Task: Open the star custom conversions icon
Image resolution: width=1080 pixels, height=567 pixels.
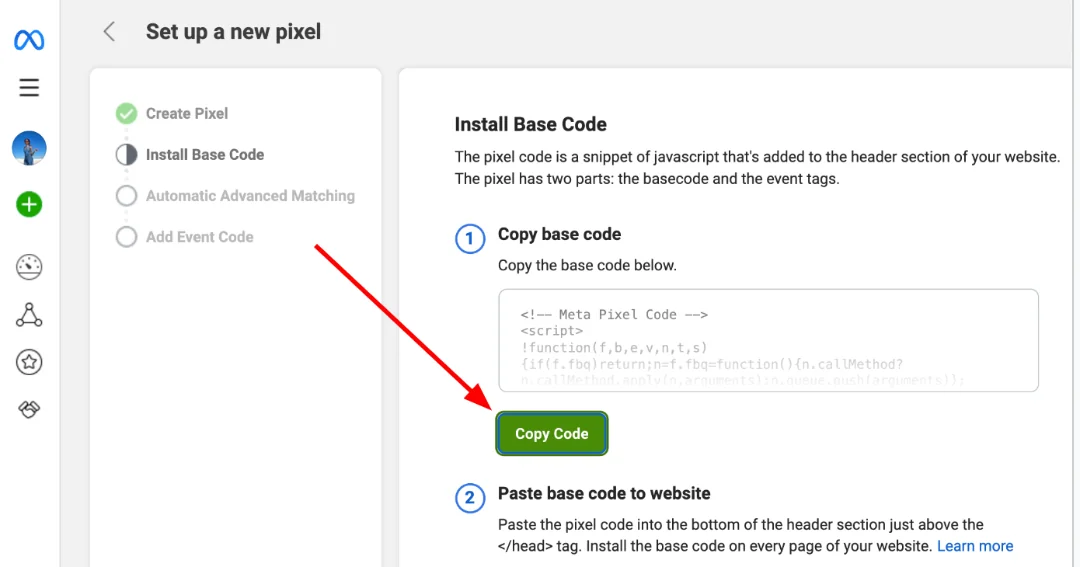Action: [29, 362]
